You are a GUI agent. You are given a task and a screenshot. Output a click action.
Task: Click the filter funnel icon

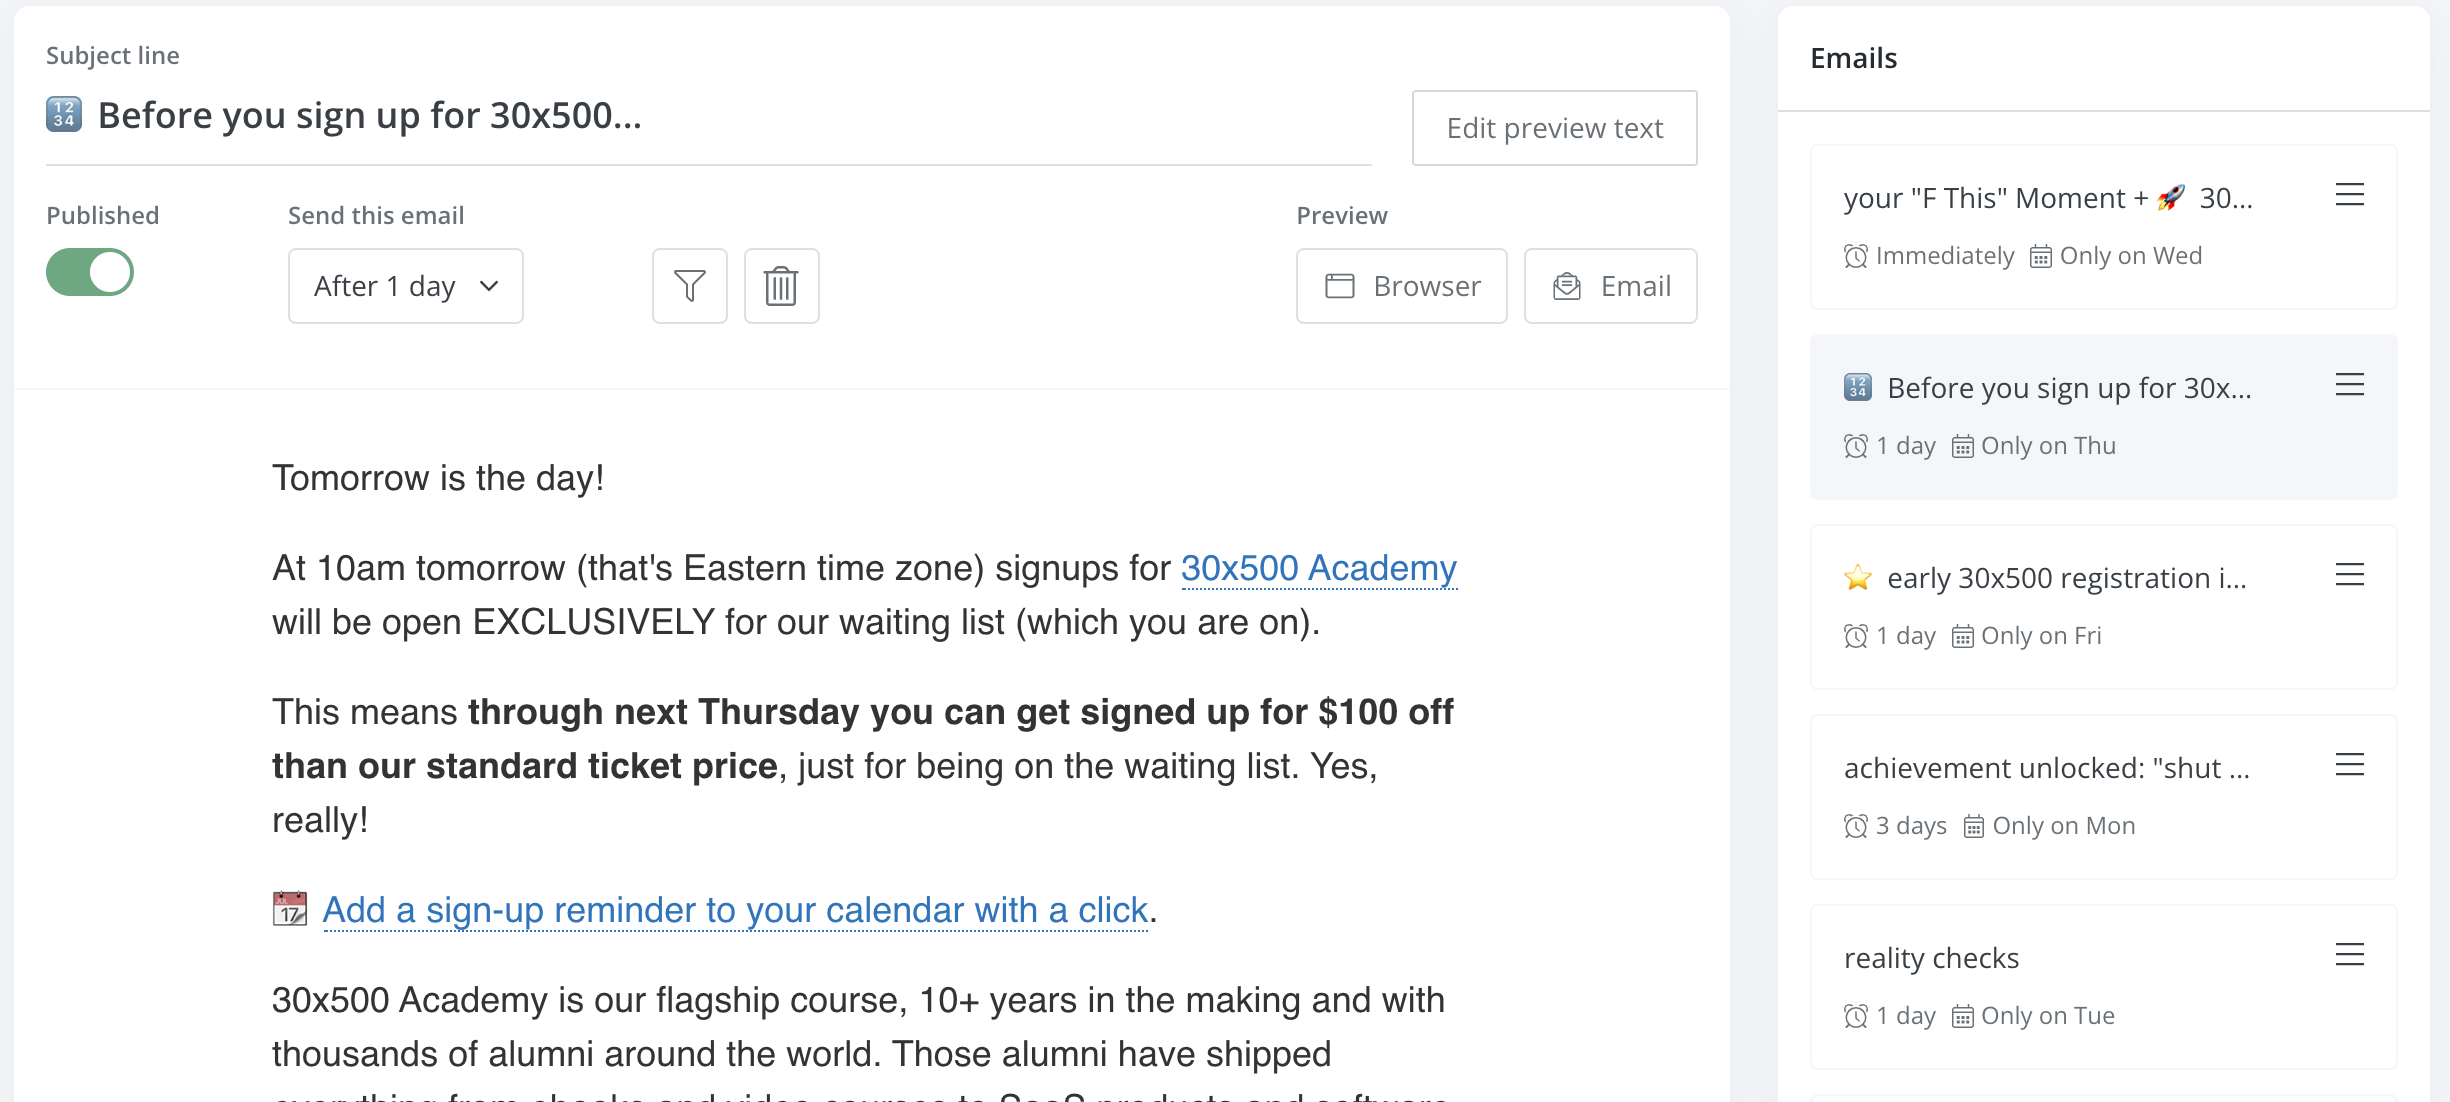[689, 286]
